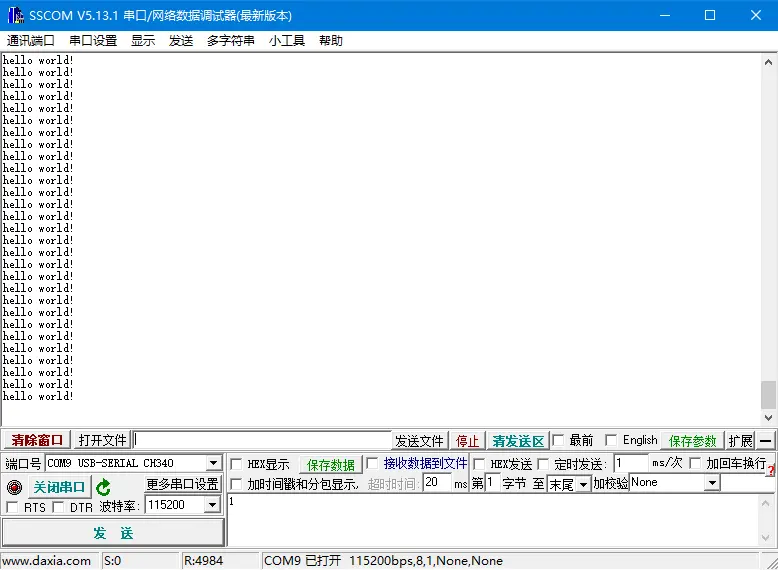Click the 定时发送 interval ms field
778x570 pixels.
(x=631, y=463)
